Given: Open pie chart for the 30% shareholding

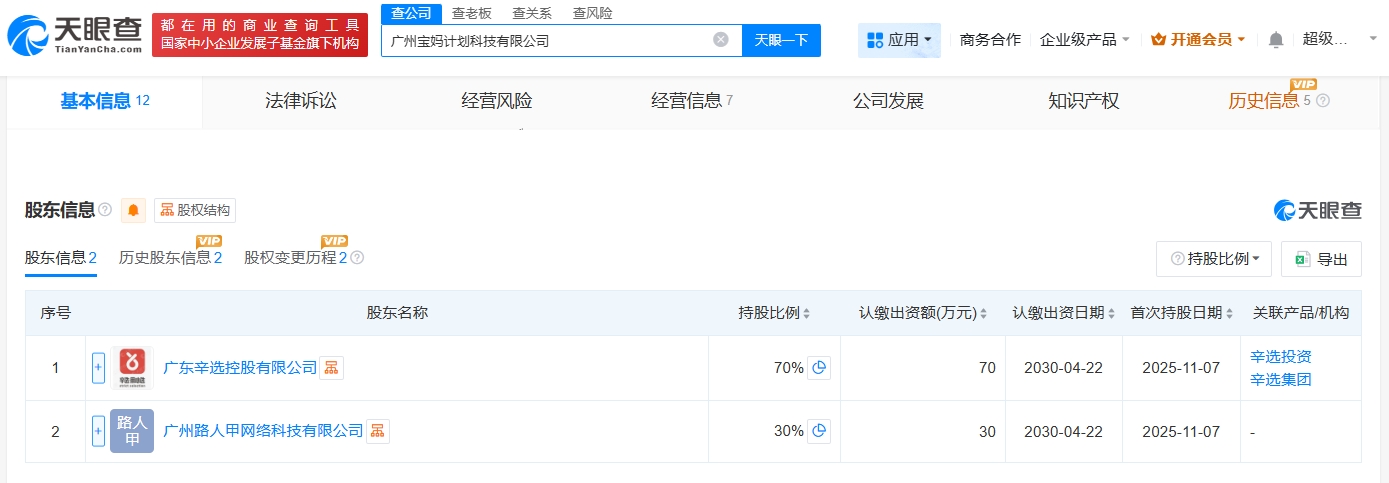Looking at the screenshot, I should tap(819, 431).
